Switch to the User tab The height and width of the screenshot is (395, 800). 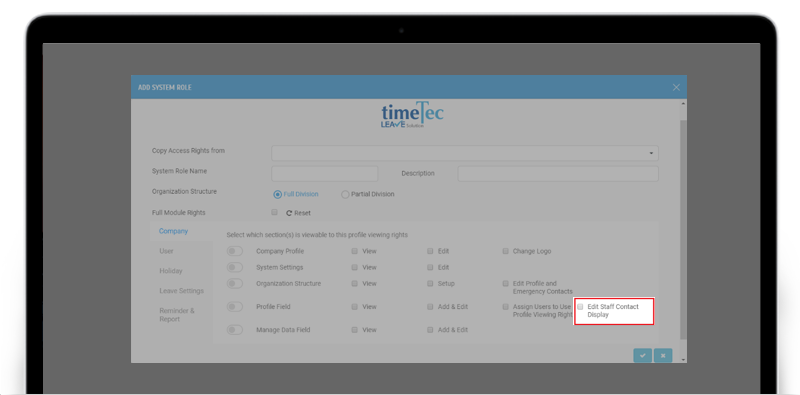(166, 251)
